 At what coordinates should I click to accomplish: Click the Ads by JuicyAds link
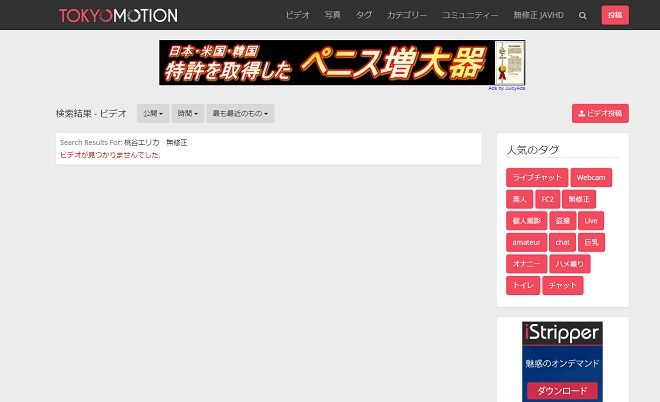[506, 88]
